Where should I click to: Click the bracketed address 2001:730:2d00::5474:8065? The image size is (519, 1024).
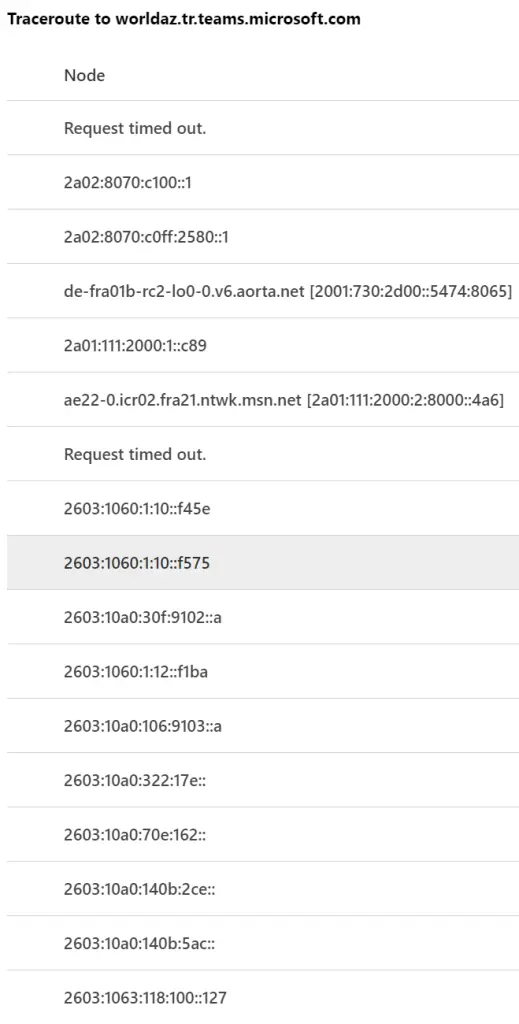(411, 291)
